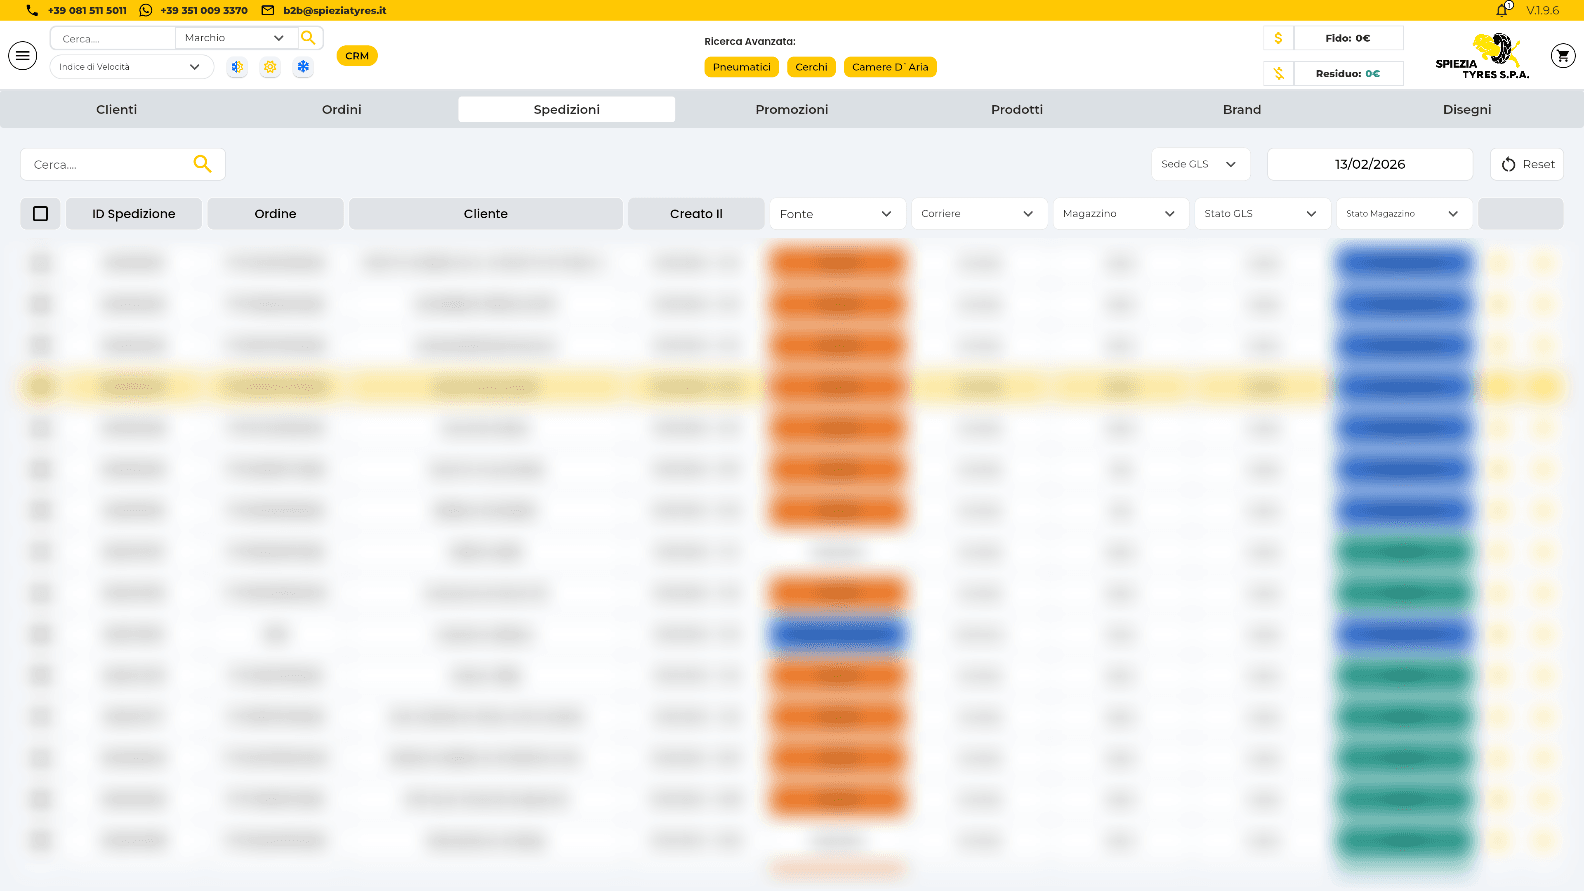Screen dimensions: 1584x891
Task: Open the shopping cart
Action: [x=1562, y=56]
